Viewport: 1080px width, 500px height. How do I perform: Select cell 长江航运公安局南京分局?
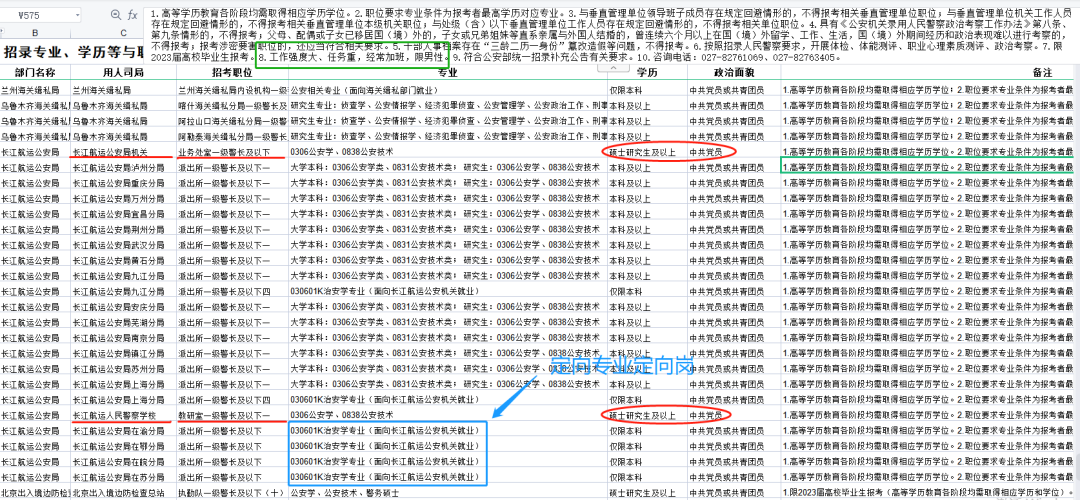pyautogui.click(x=123, y=337)
